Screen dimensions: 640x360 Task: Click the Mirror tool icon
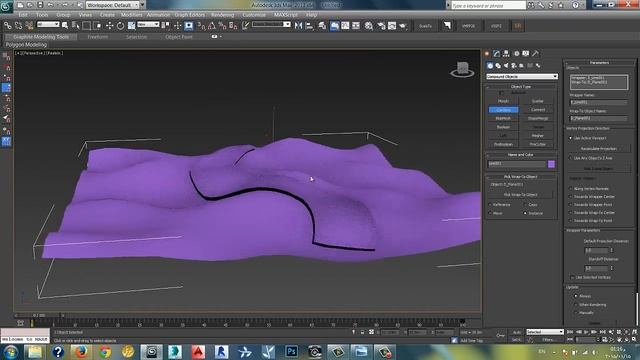[x=298, y=26]
